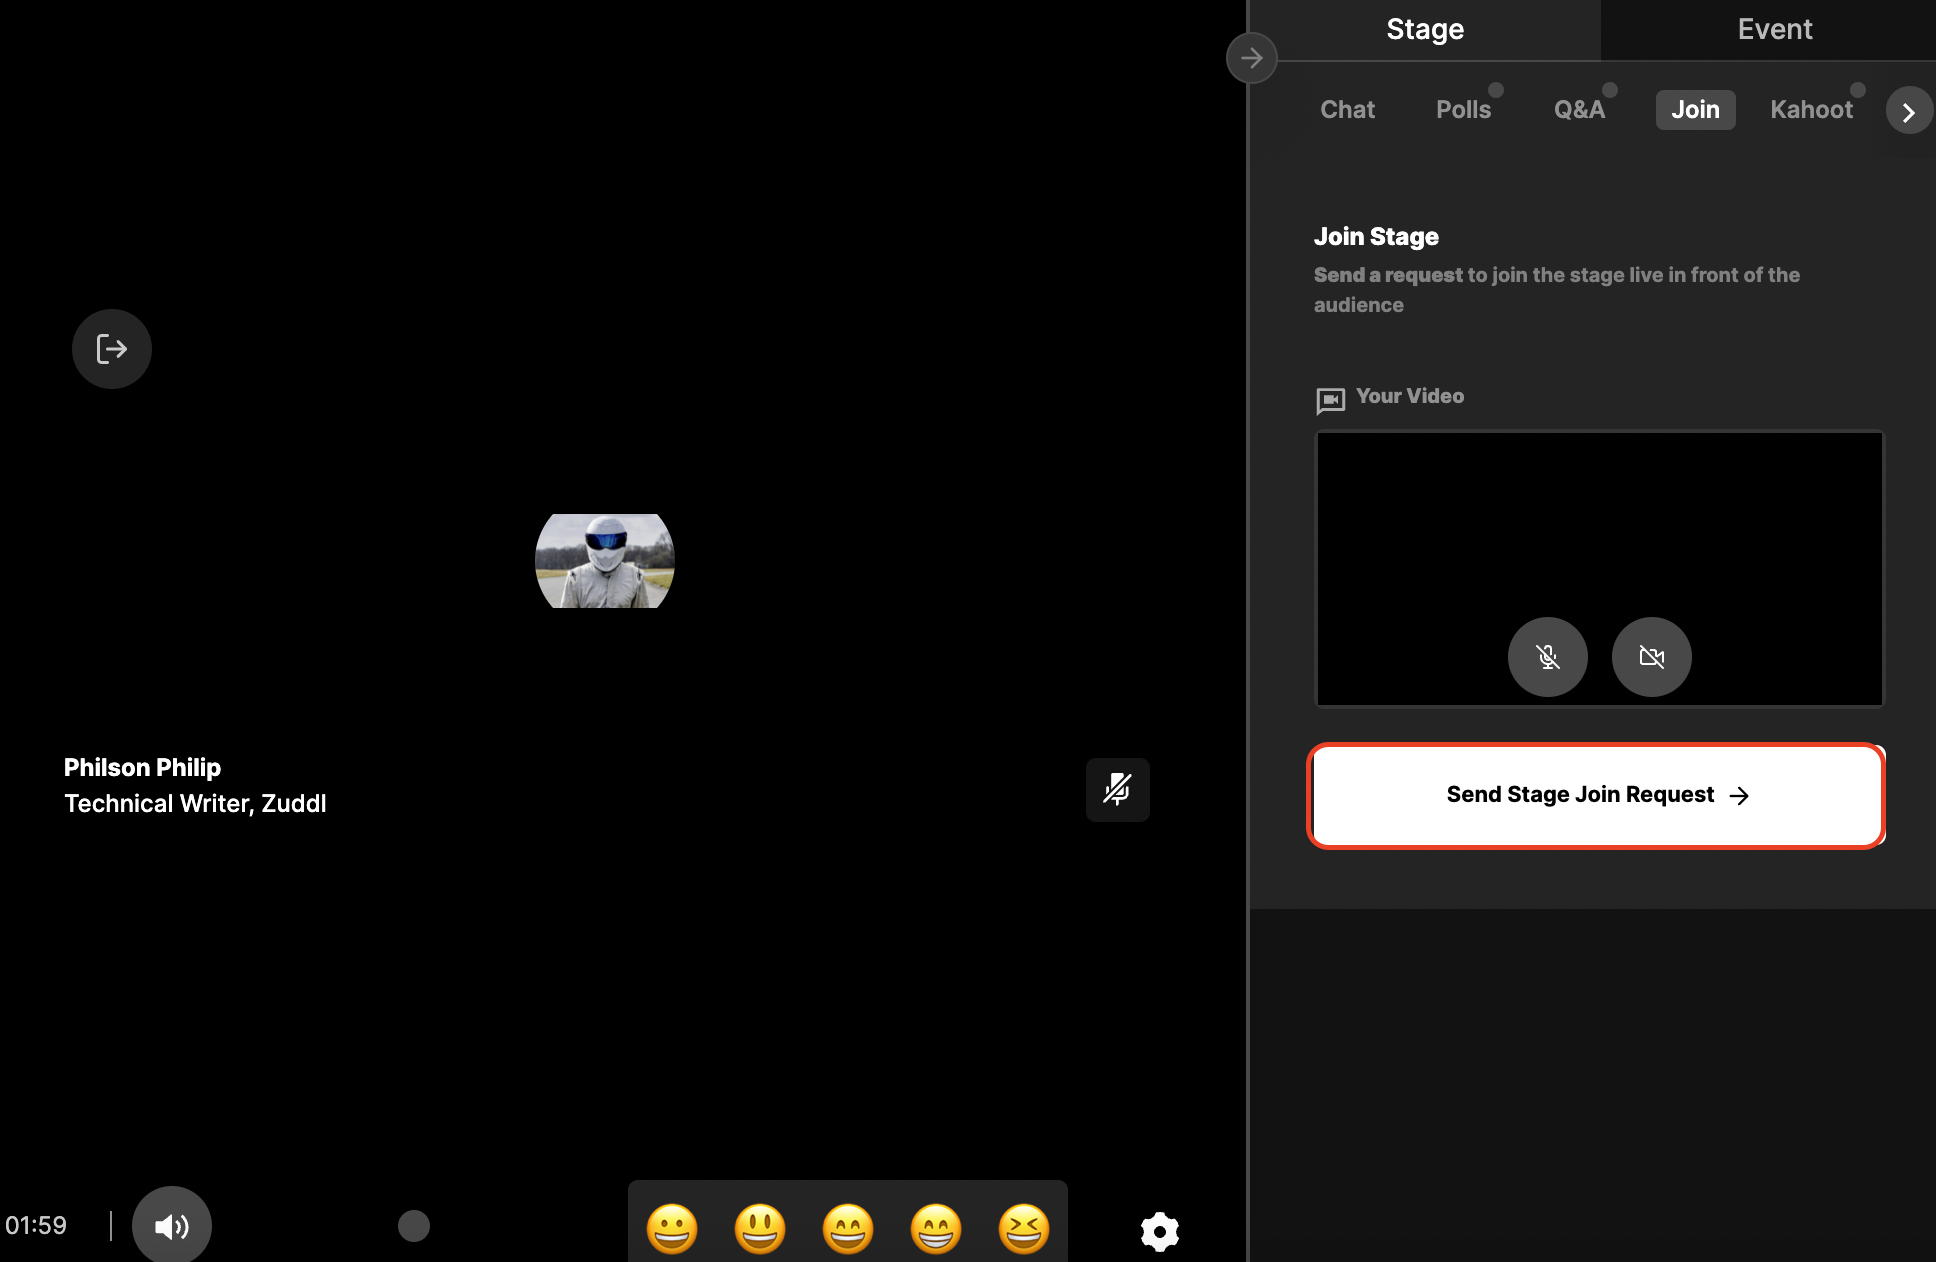Screen dimensions: 1936x1262
Task: Open the Q&A tab
Action: pos(1579,110)
